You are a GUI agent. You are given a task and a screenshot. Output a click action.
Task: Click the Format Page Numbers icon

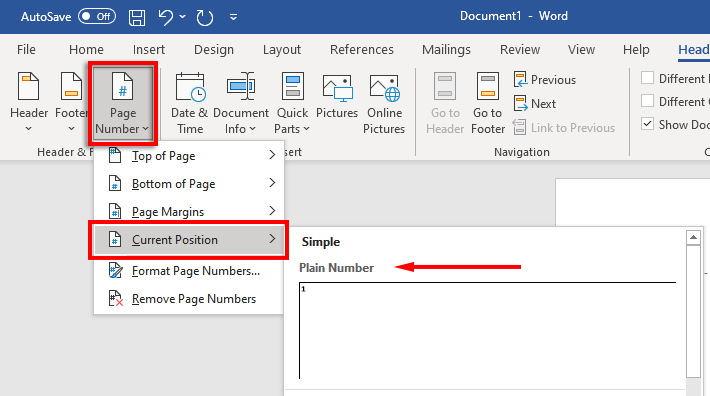pyautogui.click(x=115, y=271)
